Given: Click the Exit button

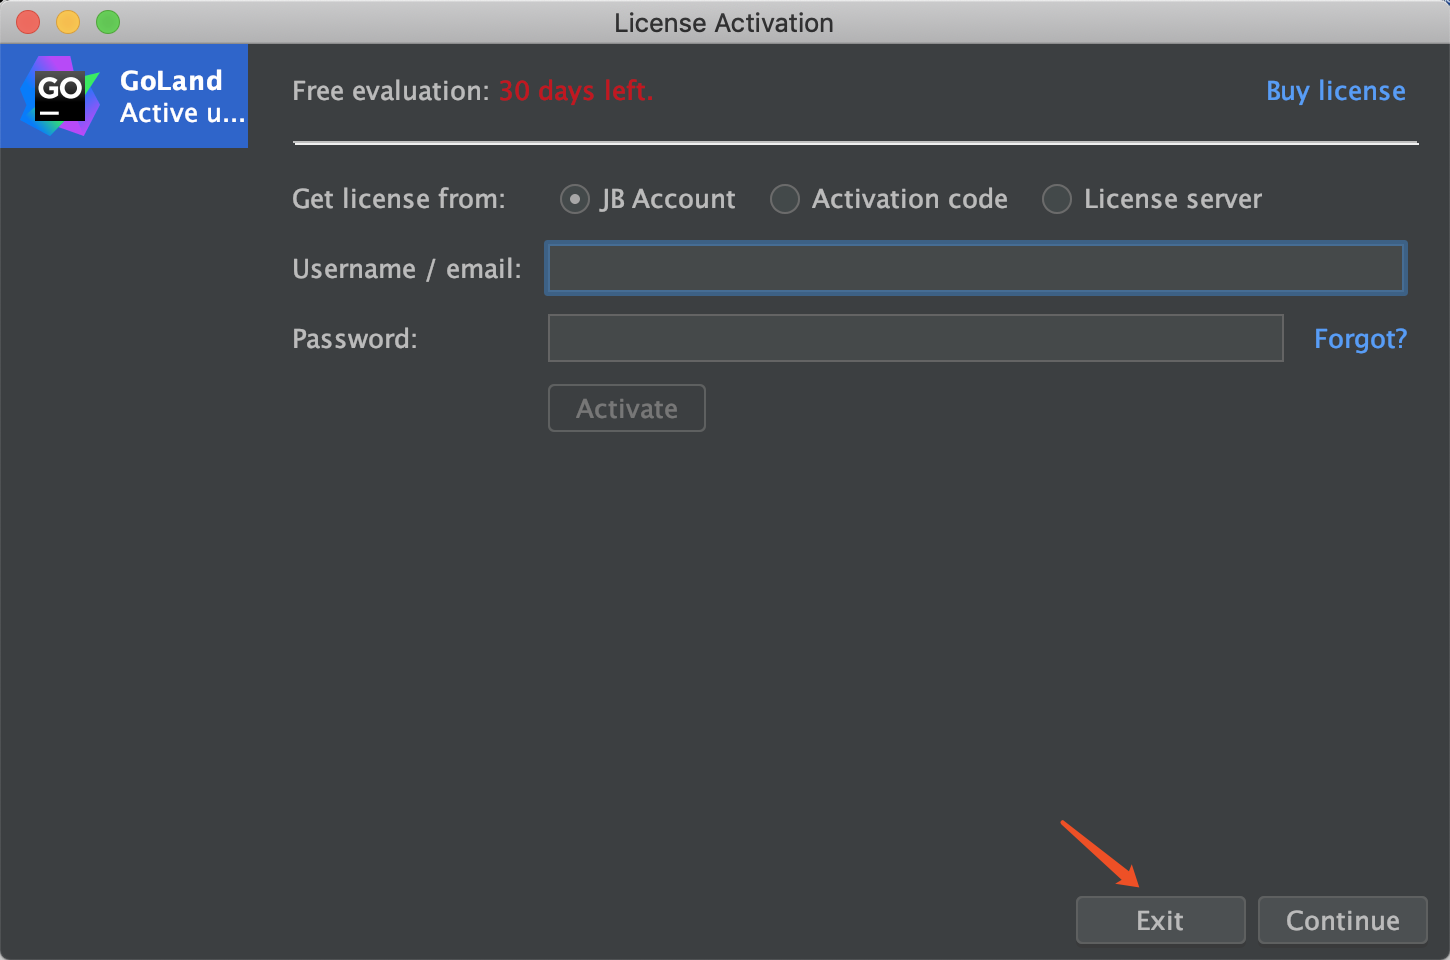Looking at the screenshot, I should pos(1160,920).
